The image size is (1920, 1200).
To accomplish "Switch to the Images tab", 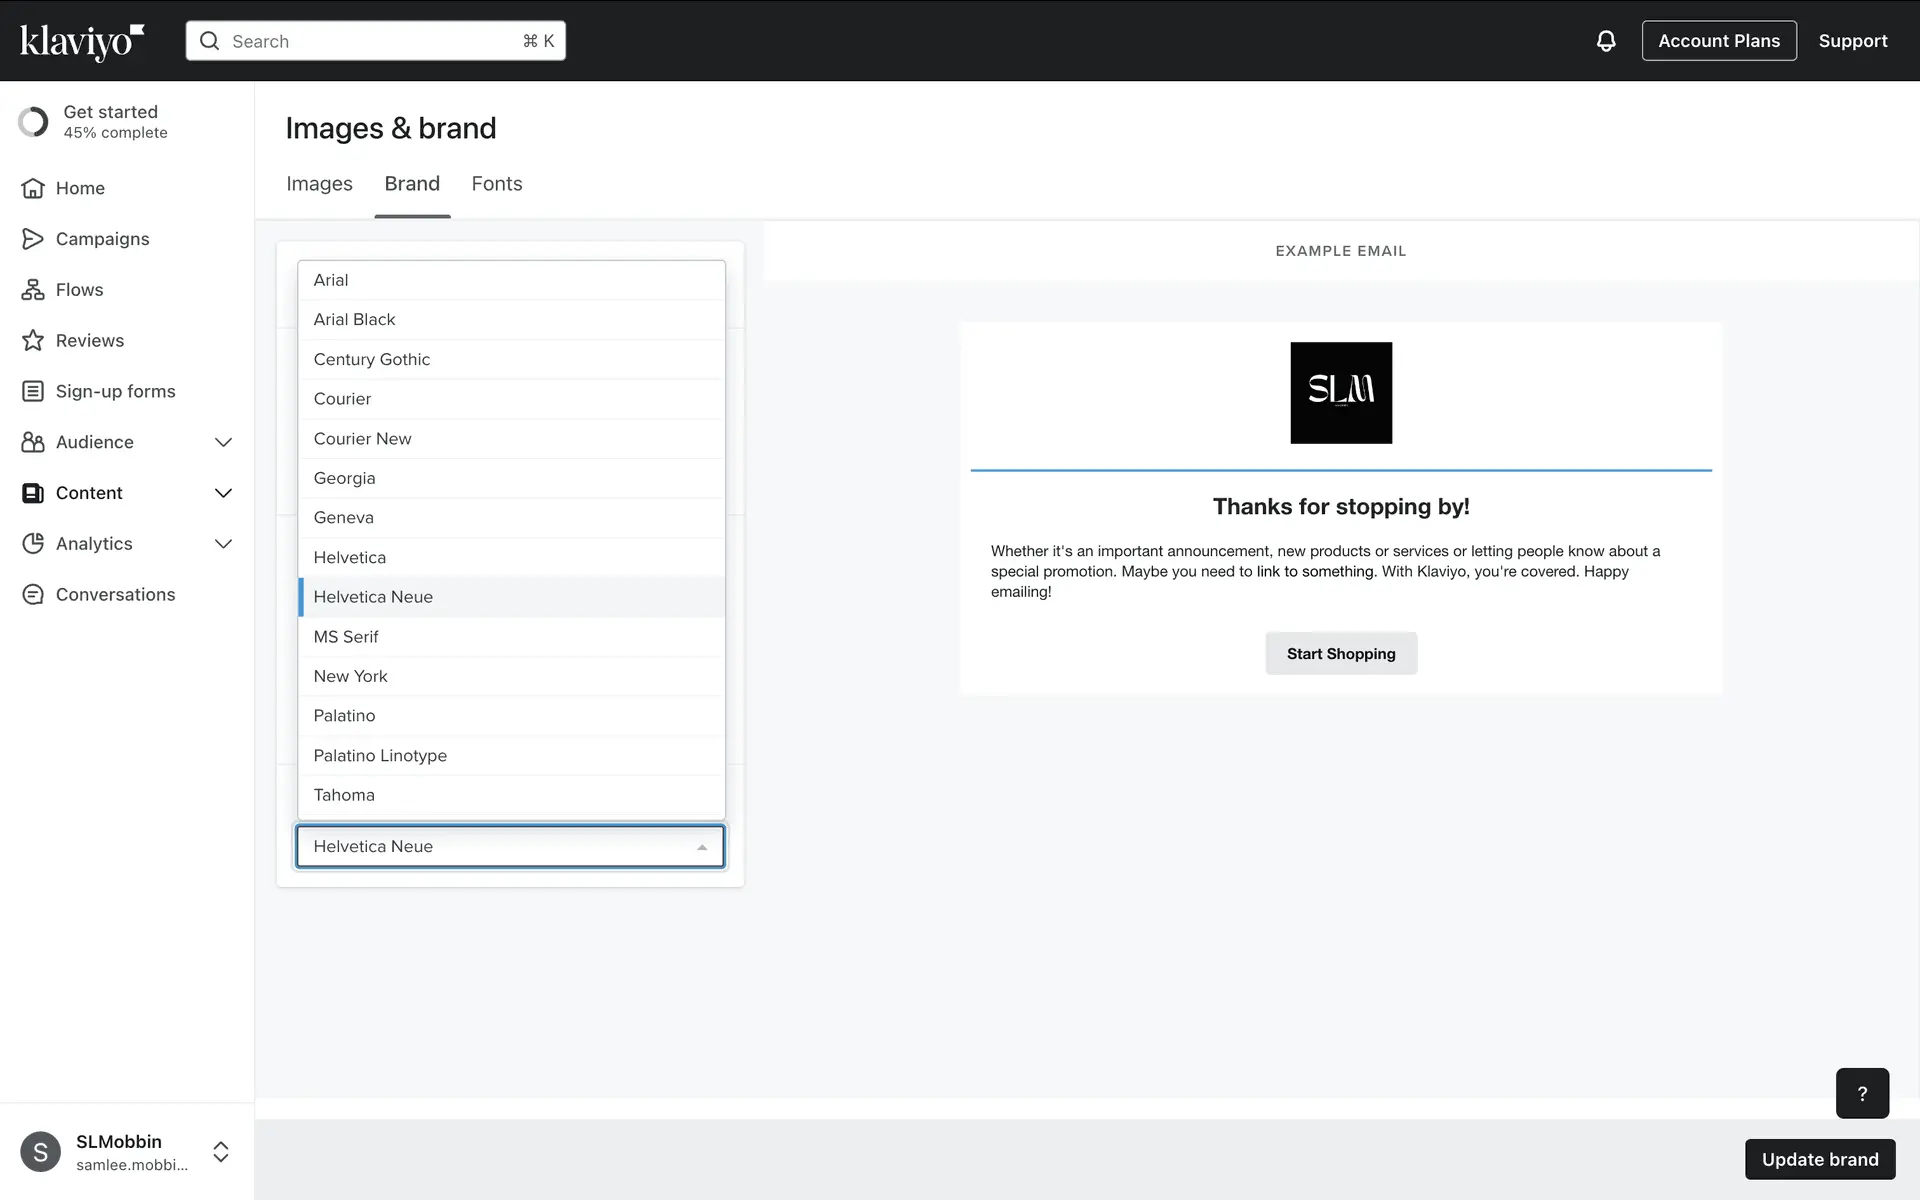I will [319, 184].
